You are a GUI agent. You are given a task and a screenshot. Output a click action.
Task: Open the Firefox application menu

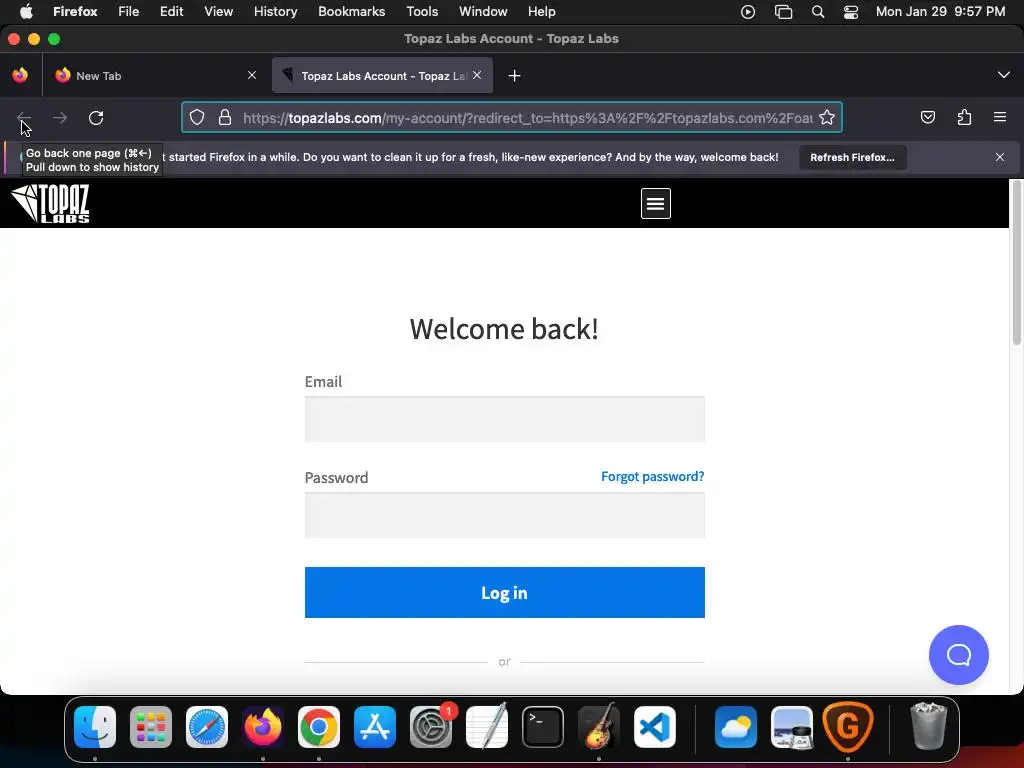[1000, 118]
